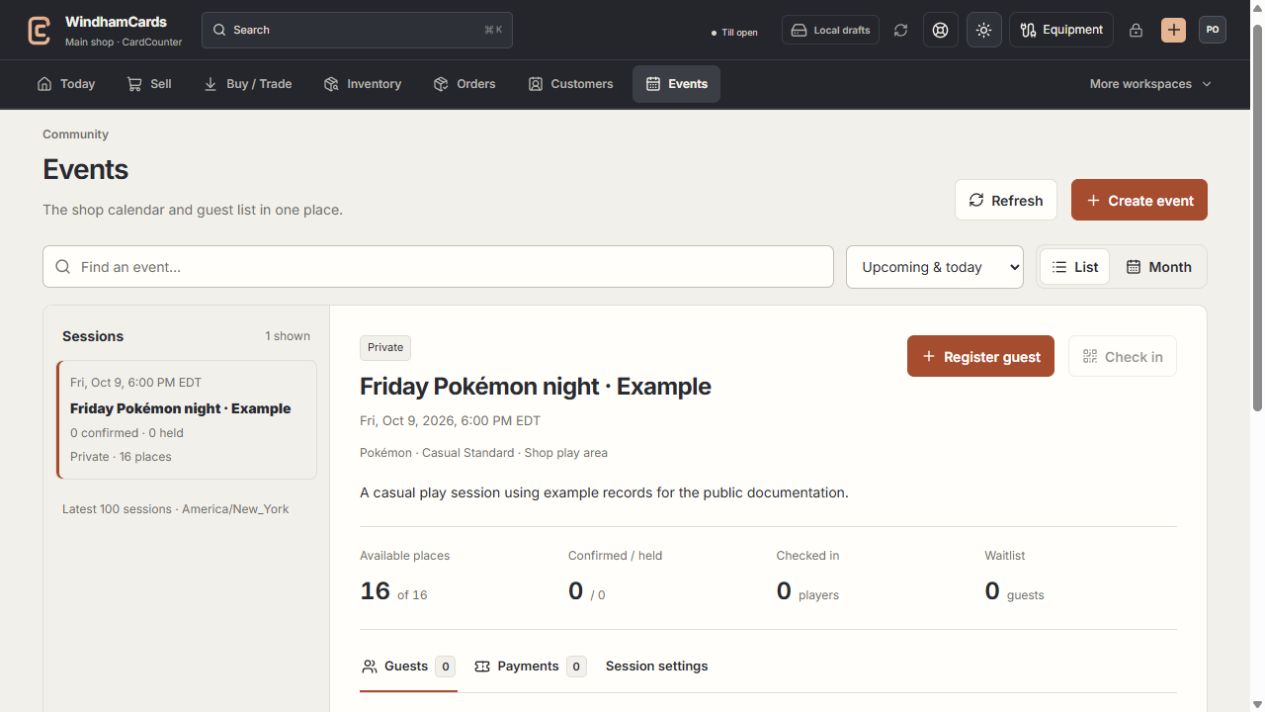The width and height of the screenshot is (1265, 712).
Task: Click the Checked in '0 players' value
Action: pyautogui.click(x=807, y=592)
